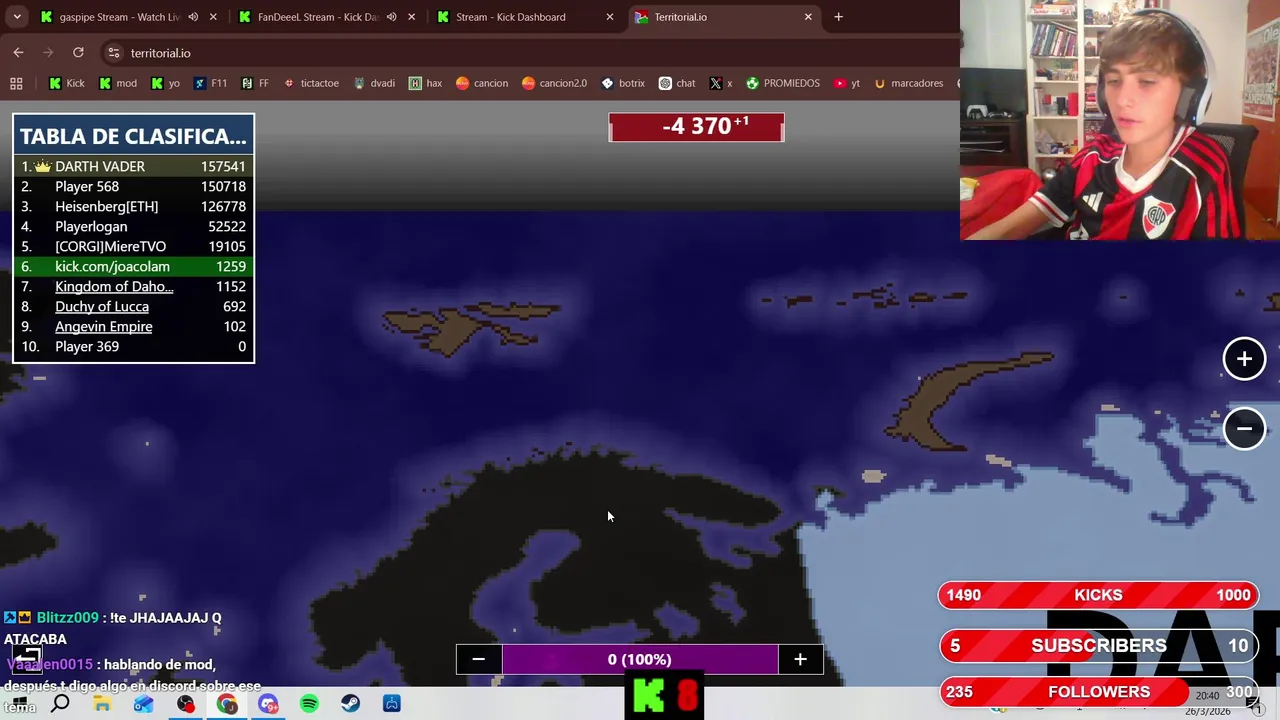Select [CORGI]MiereTVO in the leaderboard

(133, 246)
